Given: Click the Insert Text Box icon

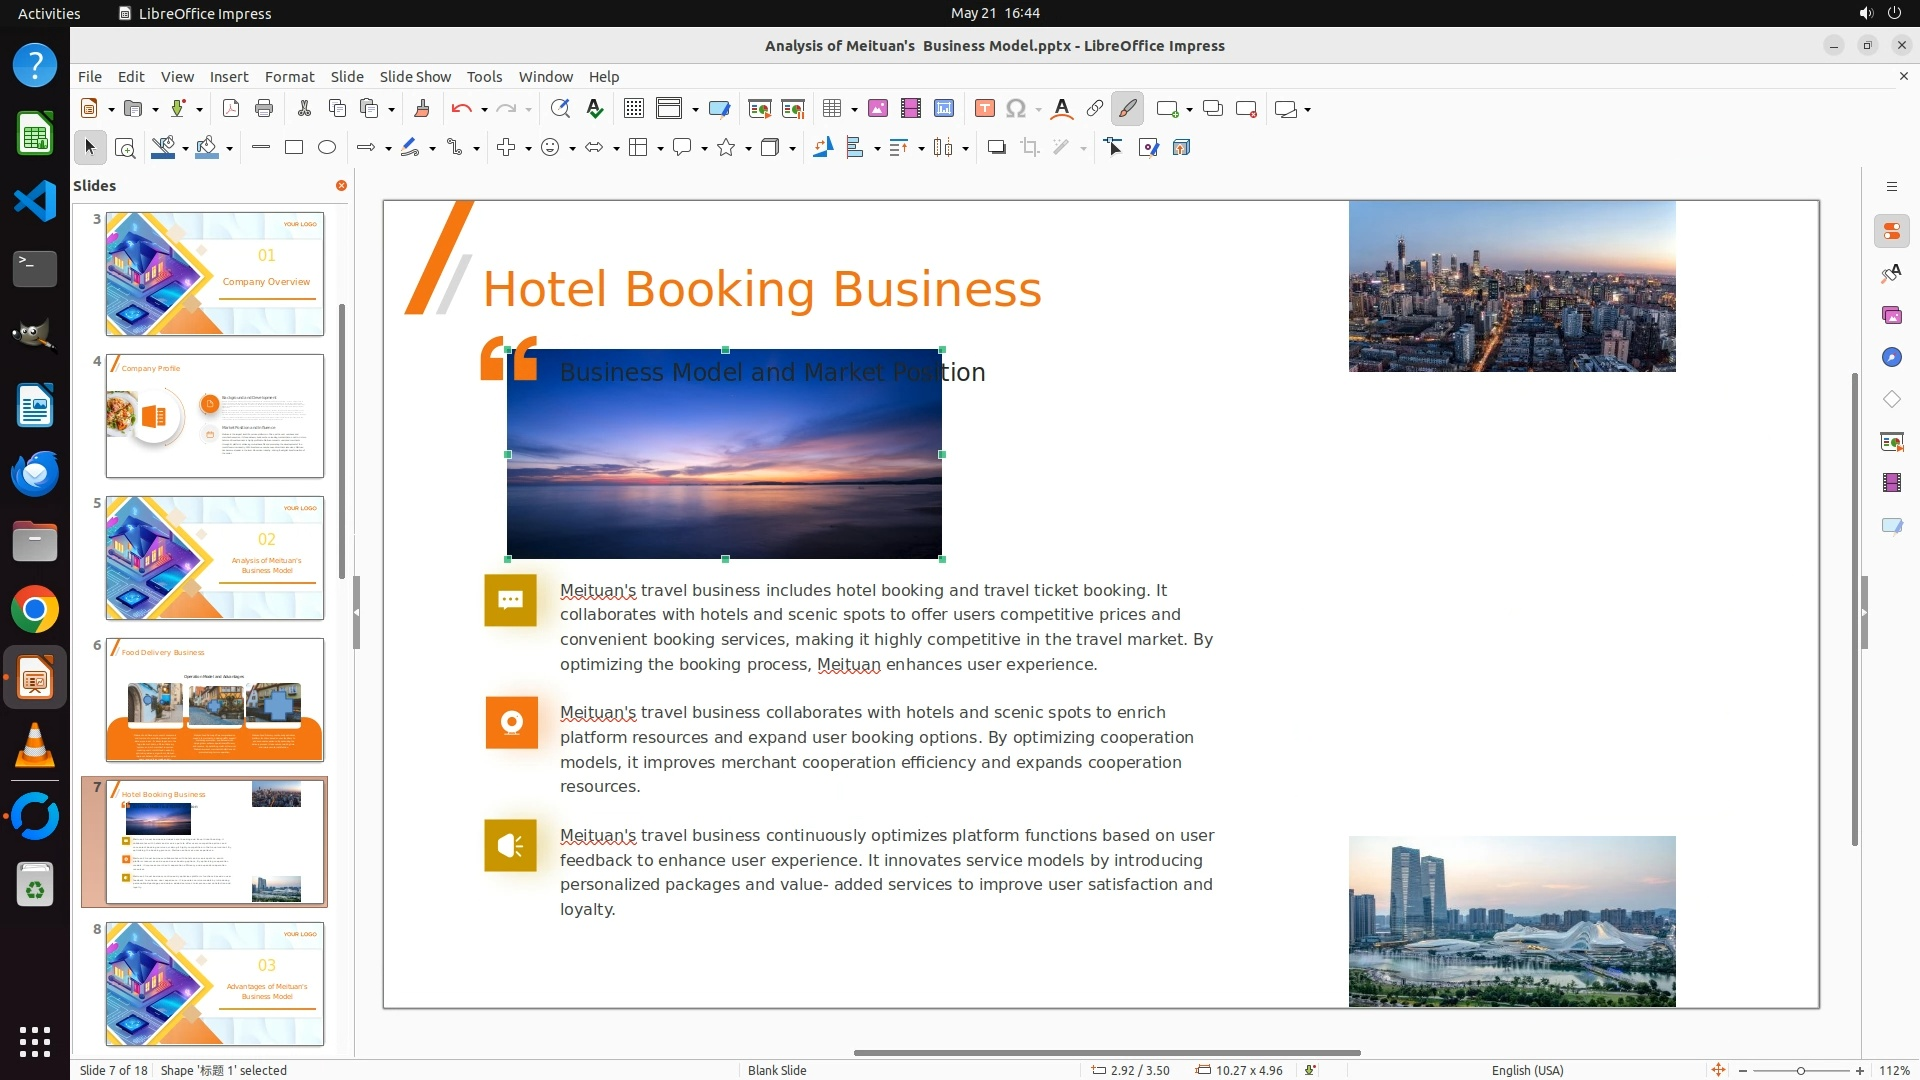Looking at the screenshot, I should tap(984, 109).
